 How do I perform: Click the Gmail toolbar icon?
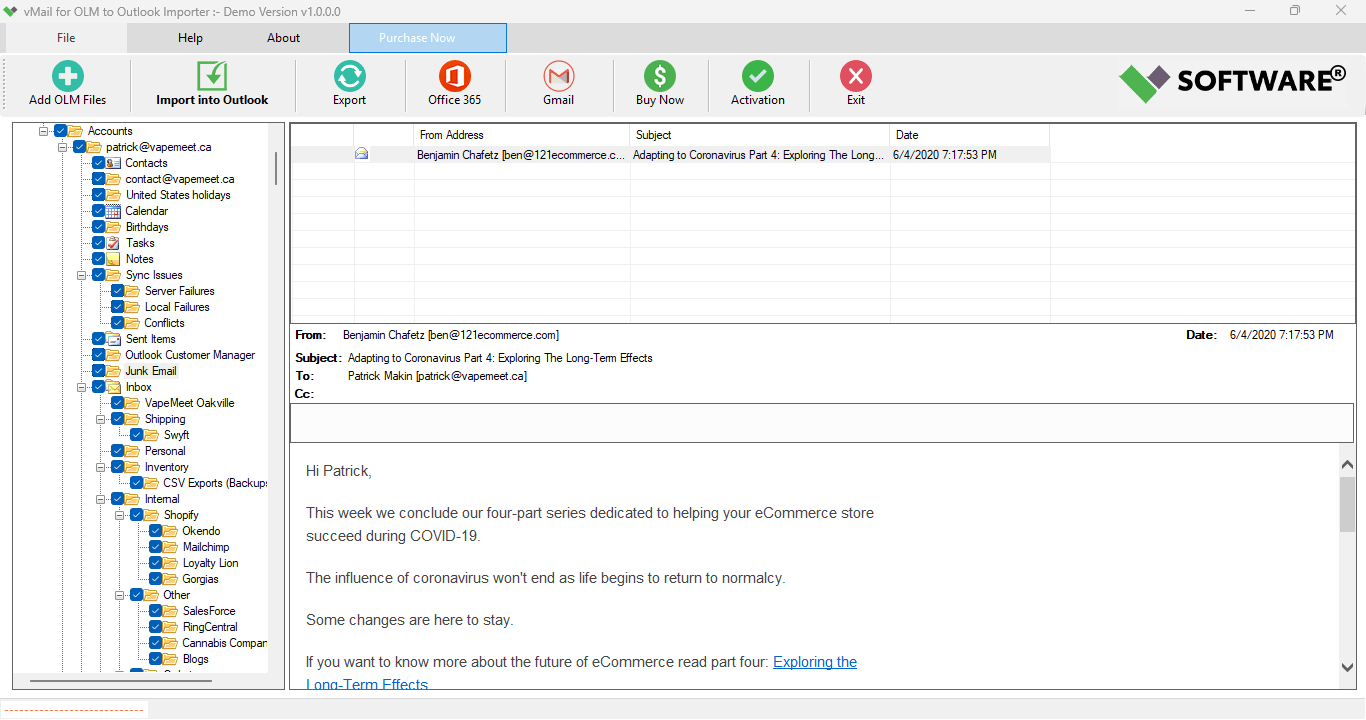[559, 76]
